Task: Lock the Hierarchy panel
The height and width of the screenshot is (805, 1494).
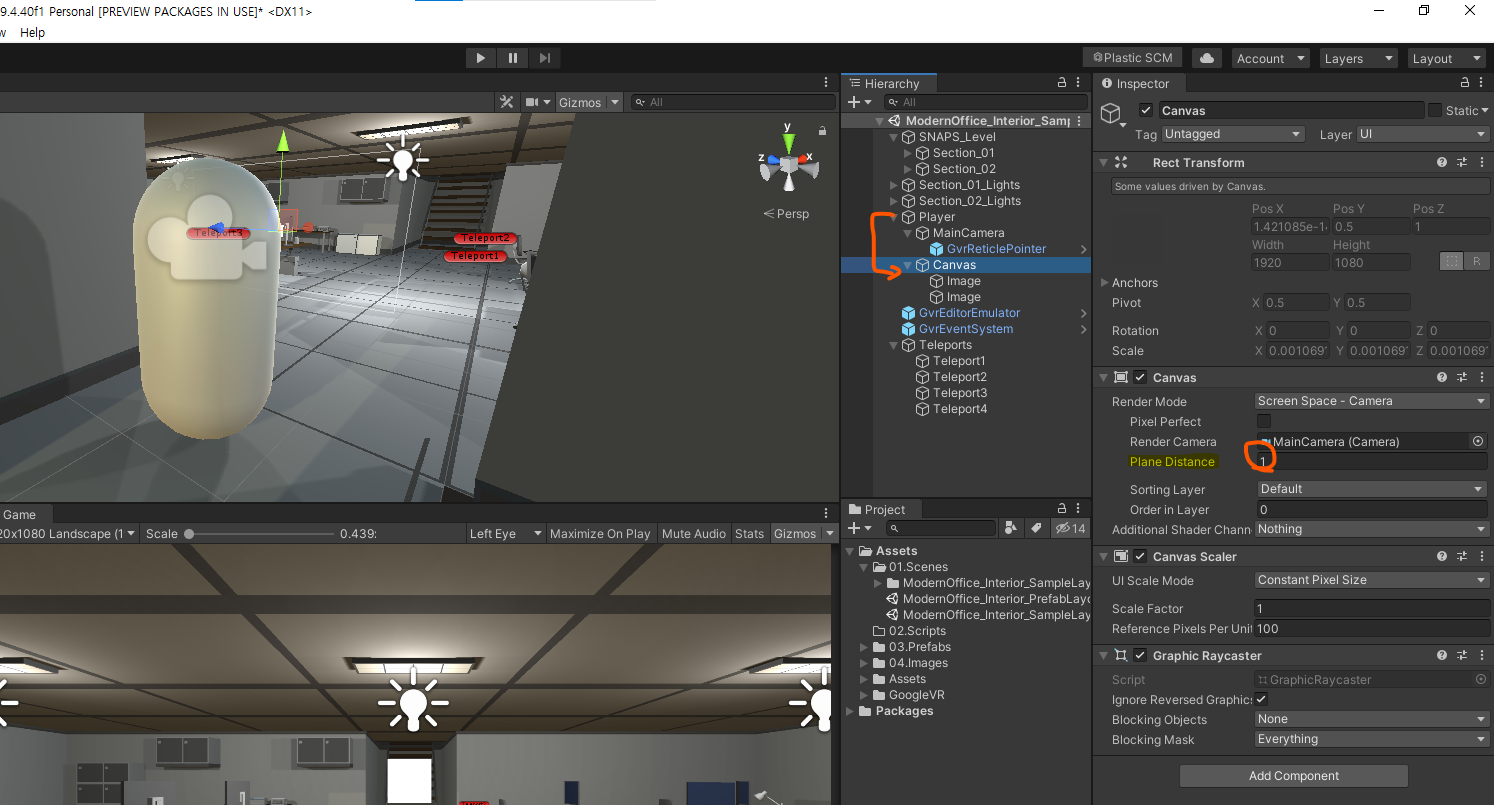Action: (x=1062, y=83)
